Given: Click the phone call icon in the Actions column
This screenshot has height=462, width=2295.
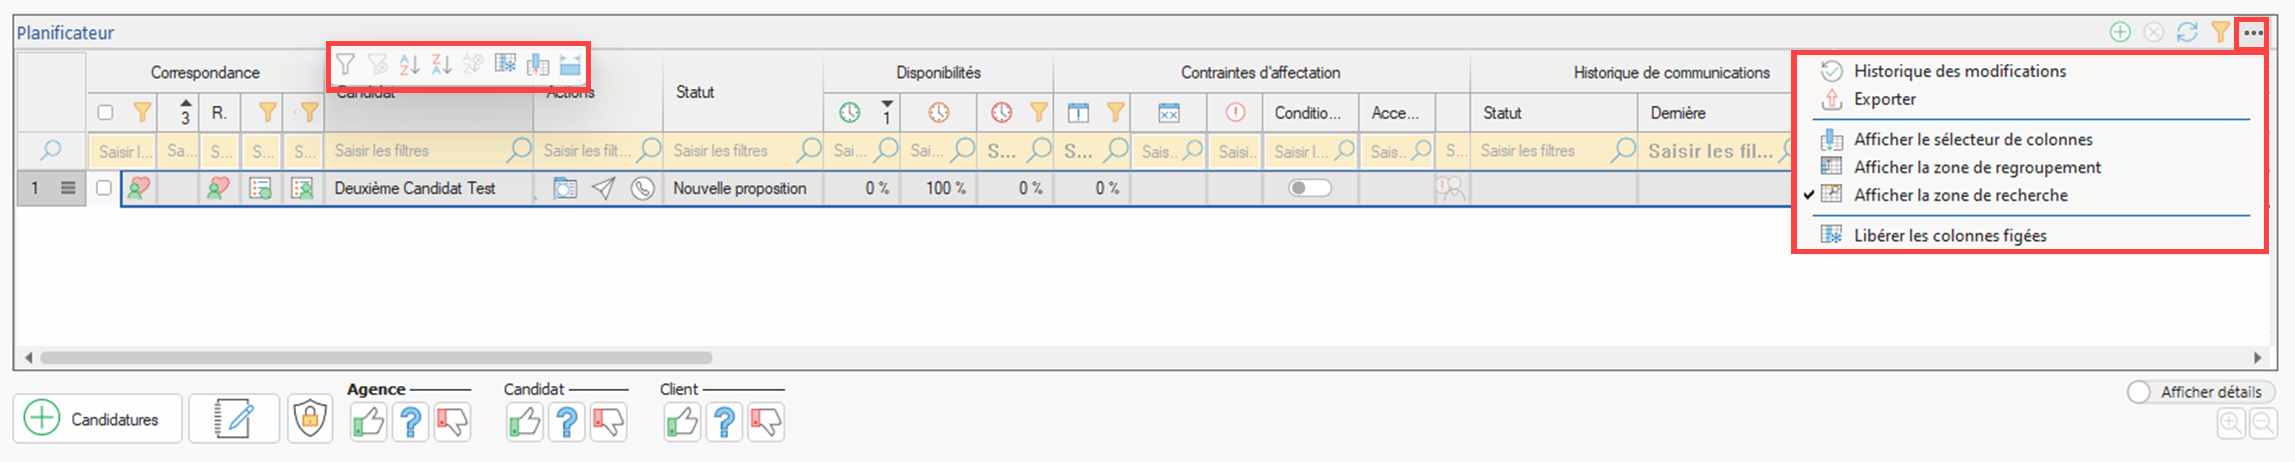Looking at the screenshot, I should pos(642,188).
